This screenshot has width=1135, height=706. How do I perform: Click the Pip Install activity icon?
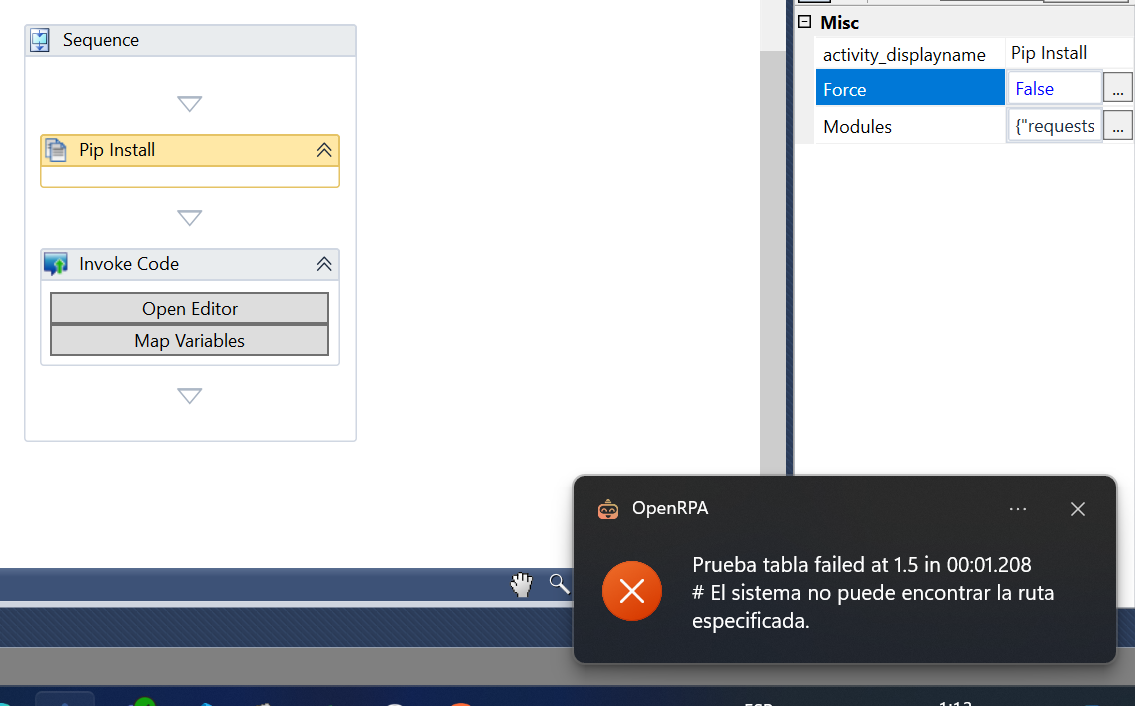click(56, 150)
